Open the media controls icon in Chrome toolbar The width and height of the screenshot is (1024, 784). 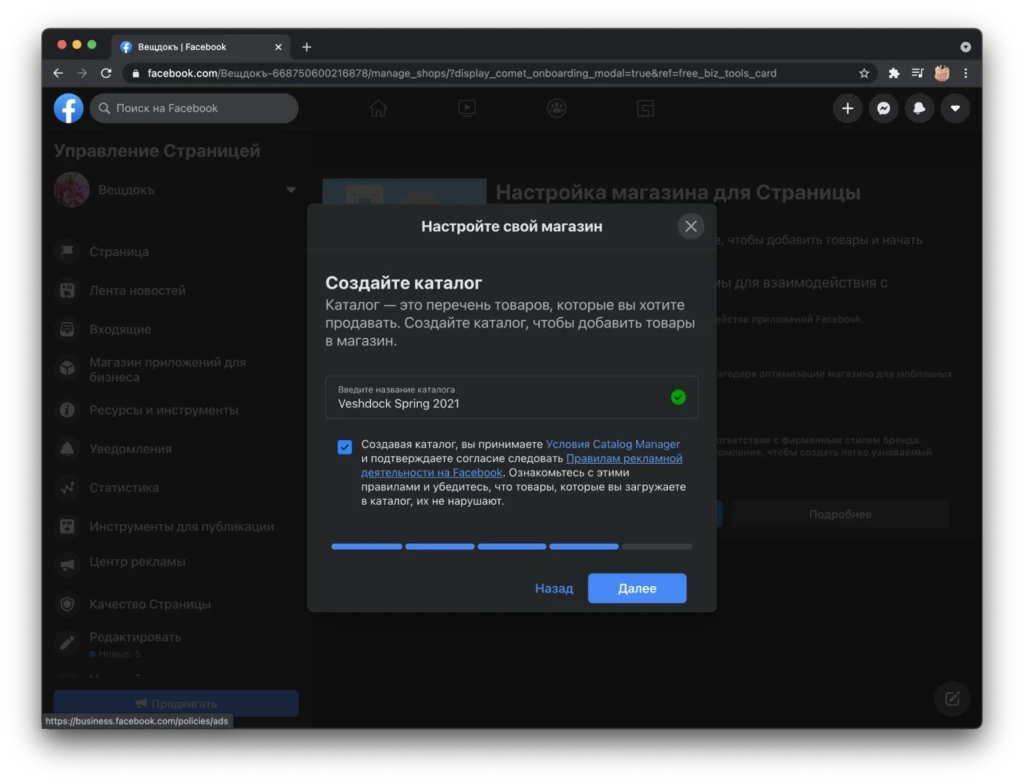point(918,73)
